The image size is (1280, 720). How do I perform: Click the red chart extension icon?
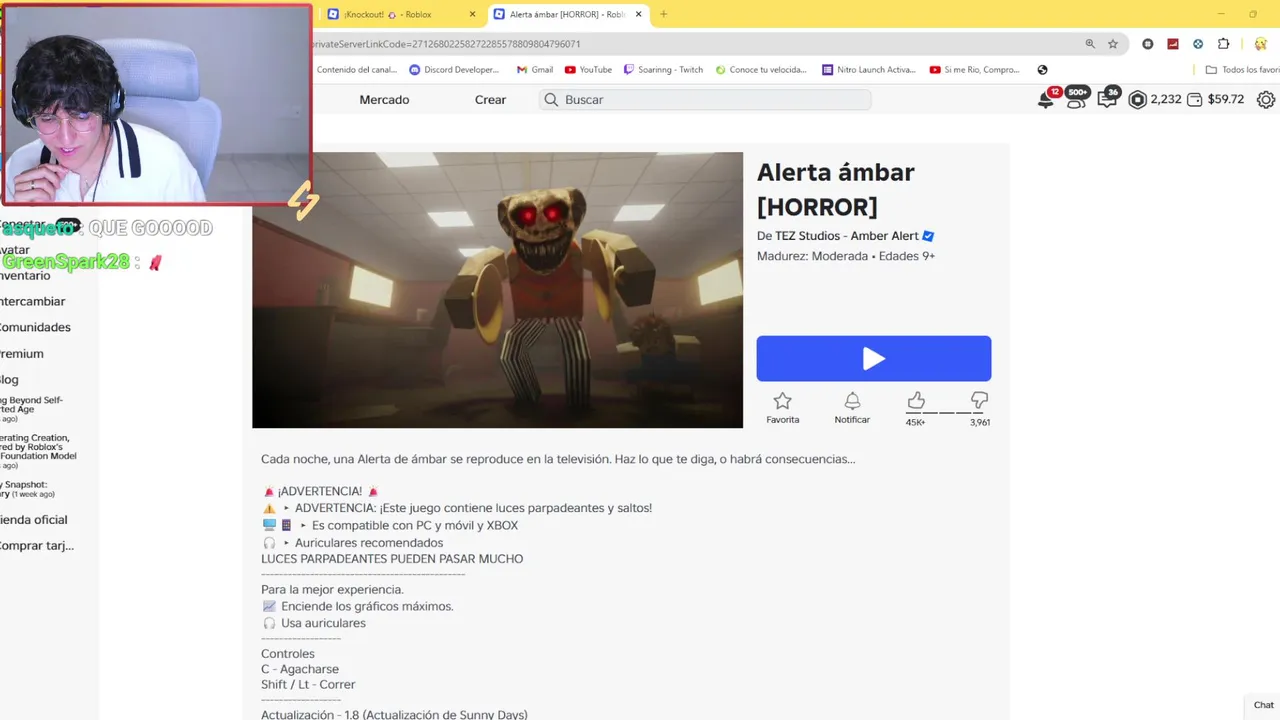tap(1173, 44)
